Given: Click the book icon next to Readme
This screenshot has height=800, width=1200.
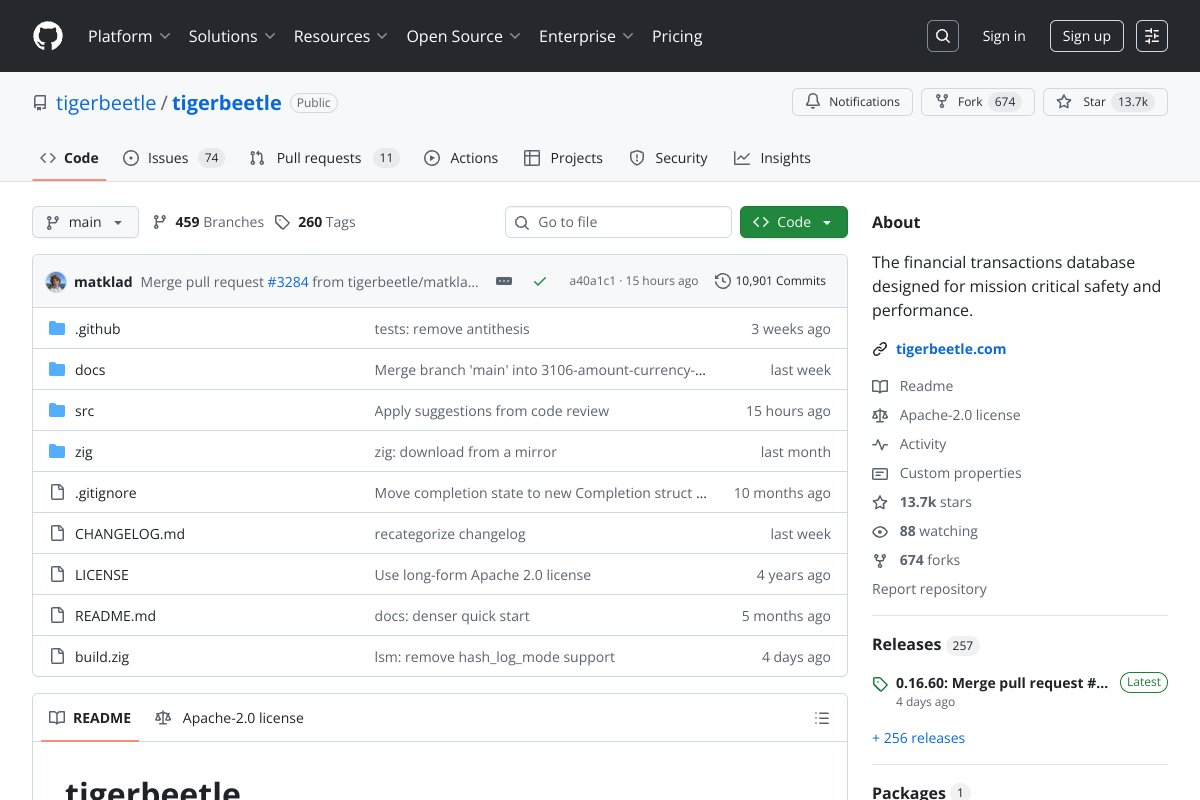Looking at the screenshot, I should [880, 386].
